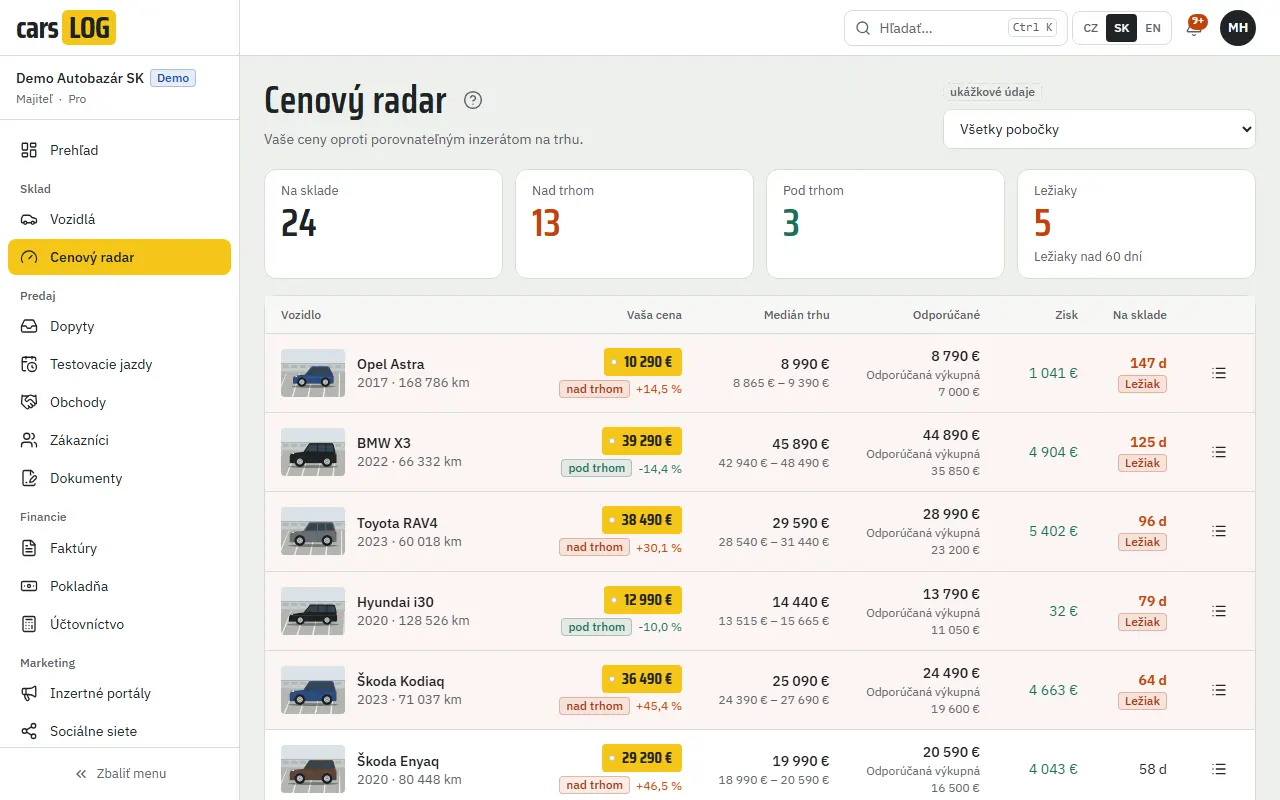Open Zákazníci in sidebar
Image resolution: width=1280 pixels, height=800 pixels.
119,440
